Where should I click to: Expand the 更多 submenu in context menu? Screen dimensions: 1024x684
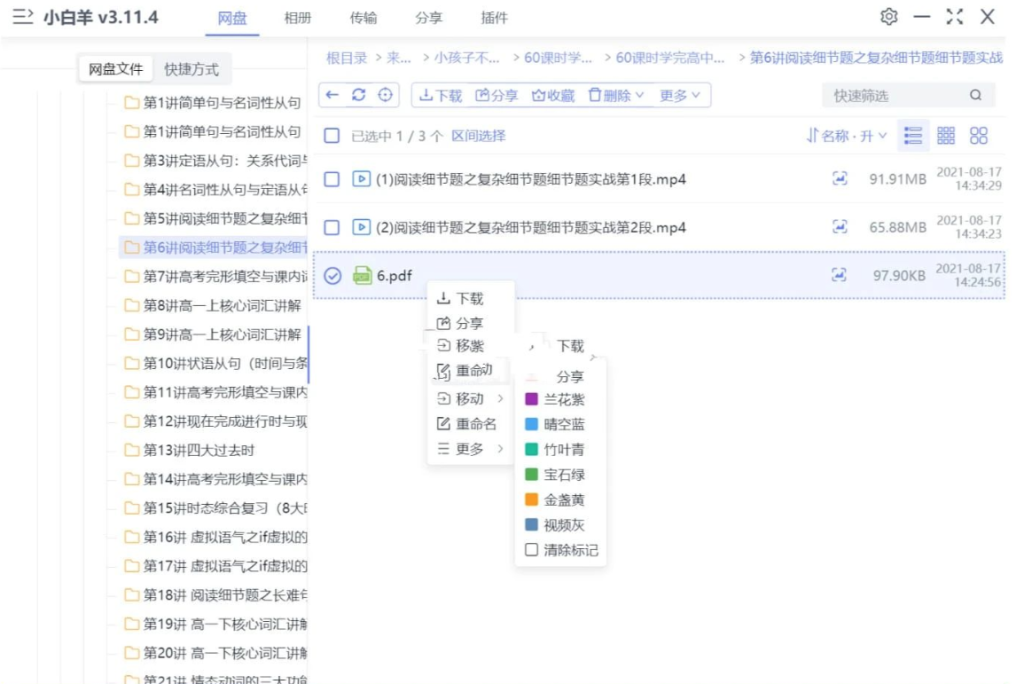(470, 449)
